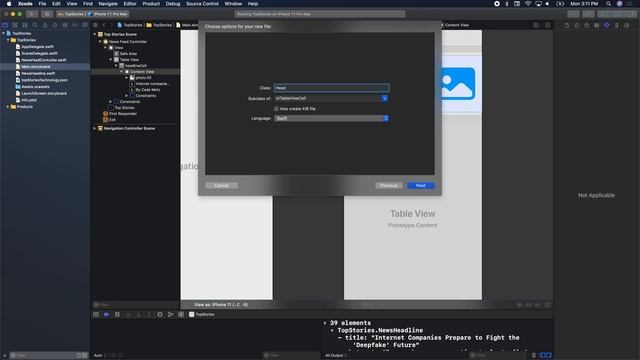Click the Previous button in the dialog
The image size is (640, 360).
(389, 185)
